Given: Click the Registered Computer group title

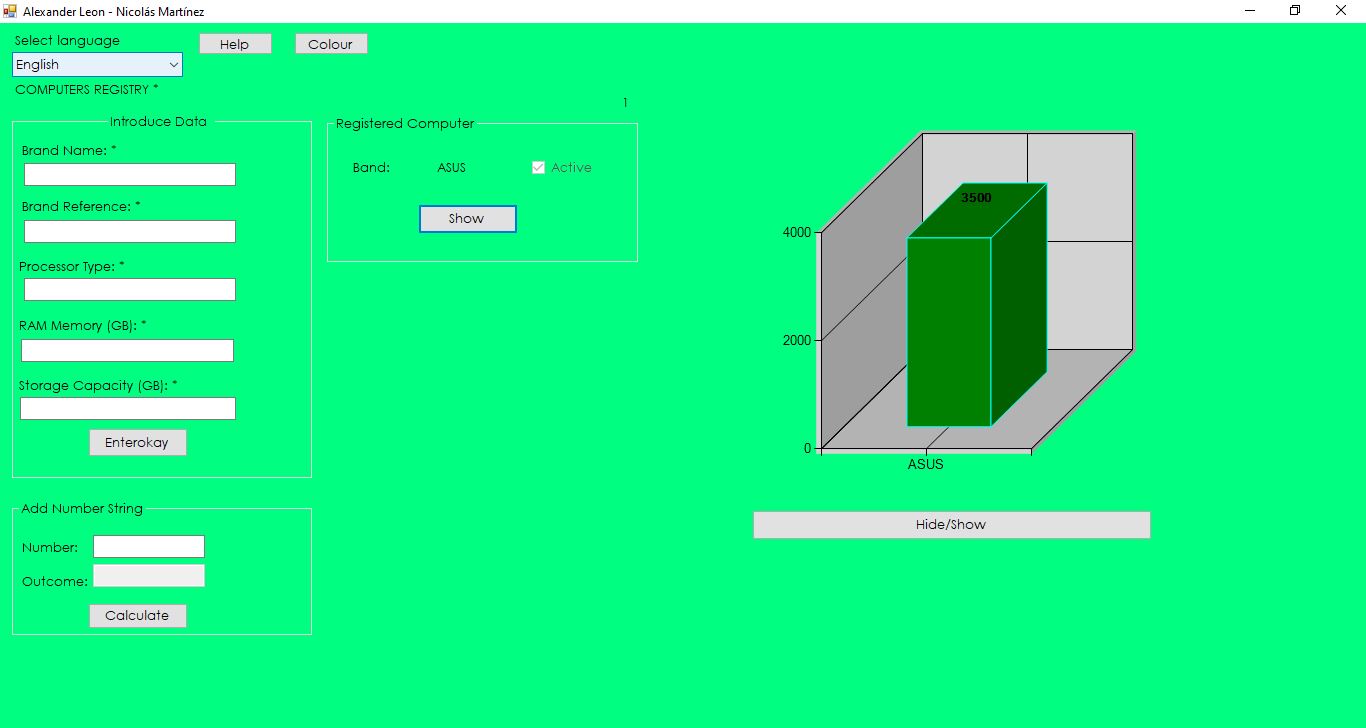Looking at the screenshot, I should 405,124.
